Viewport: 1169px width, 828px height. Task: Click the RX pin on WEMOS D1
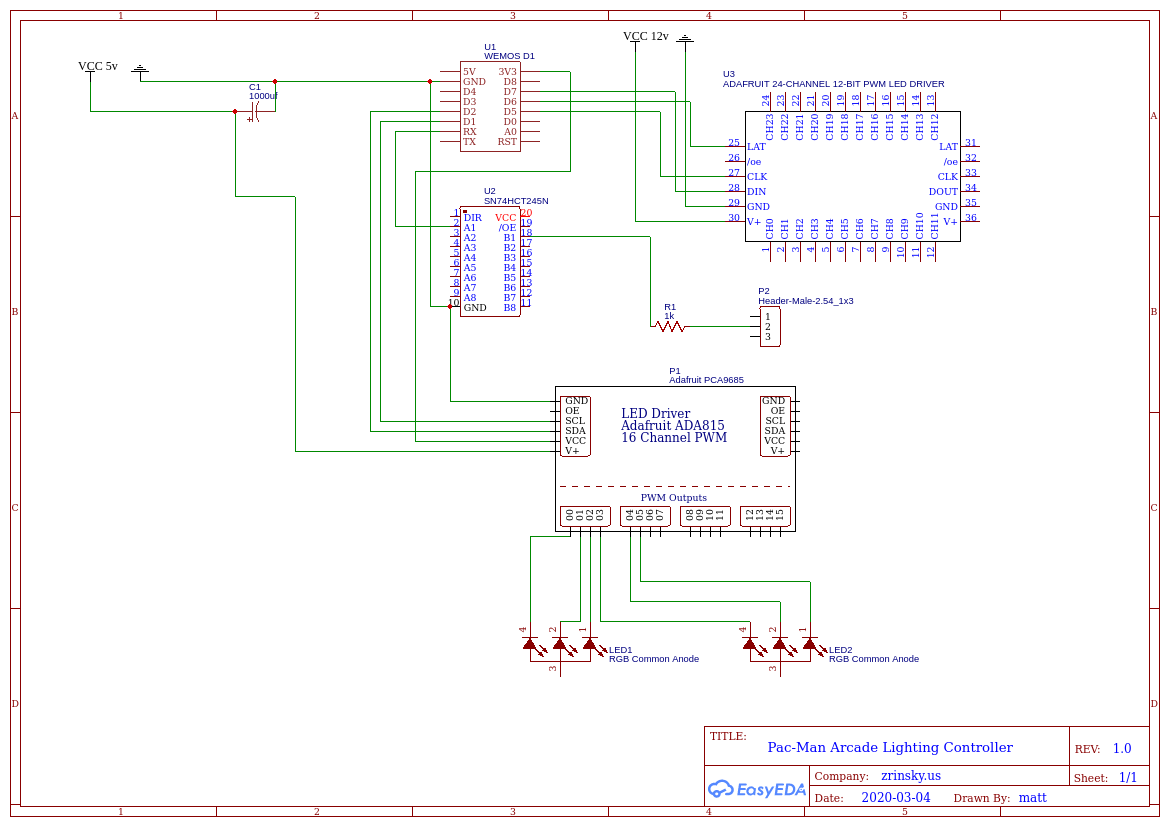(x=470, y=132)
